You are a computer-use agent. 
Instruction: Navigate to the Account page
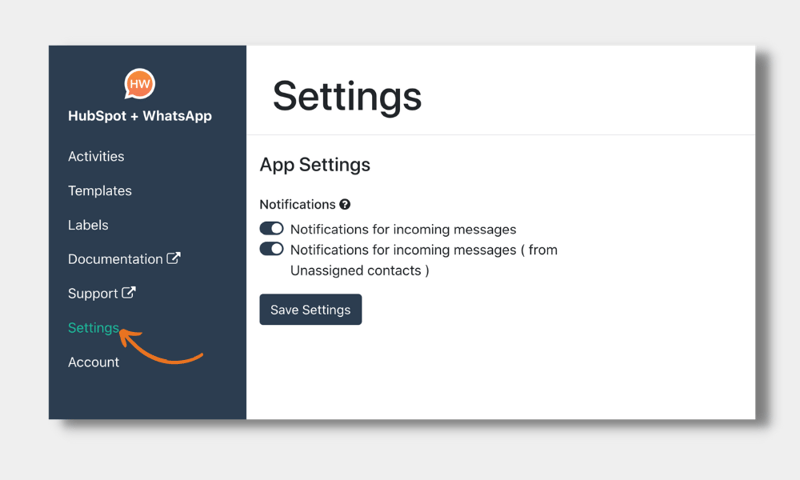tap(93, 362)
